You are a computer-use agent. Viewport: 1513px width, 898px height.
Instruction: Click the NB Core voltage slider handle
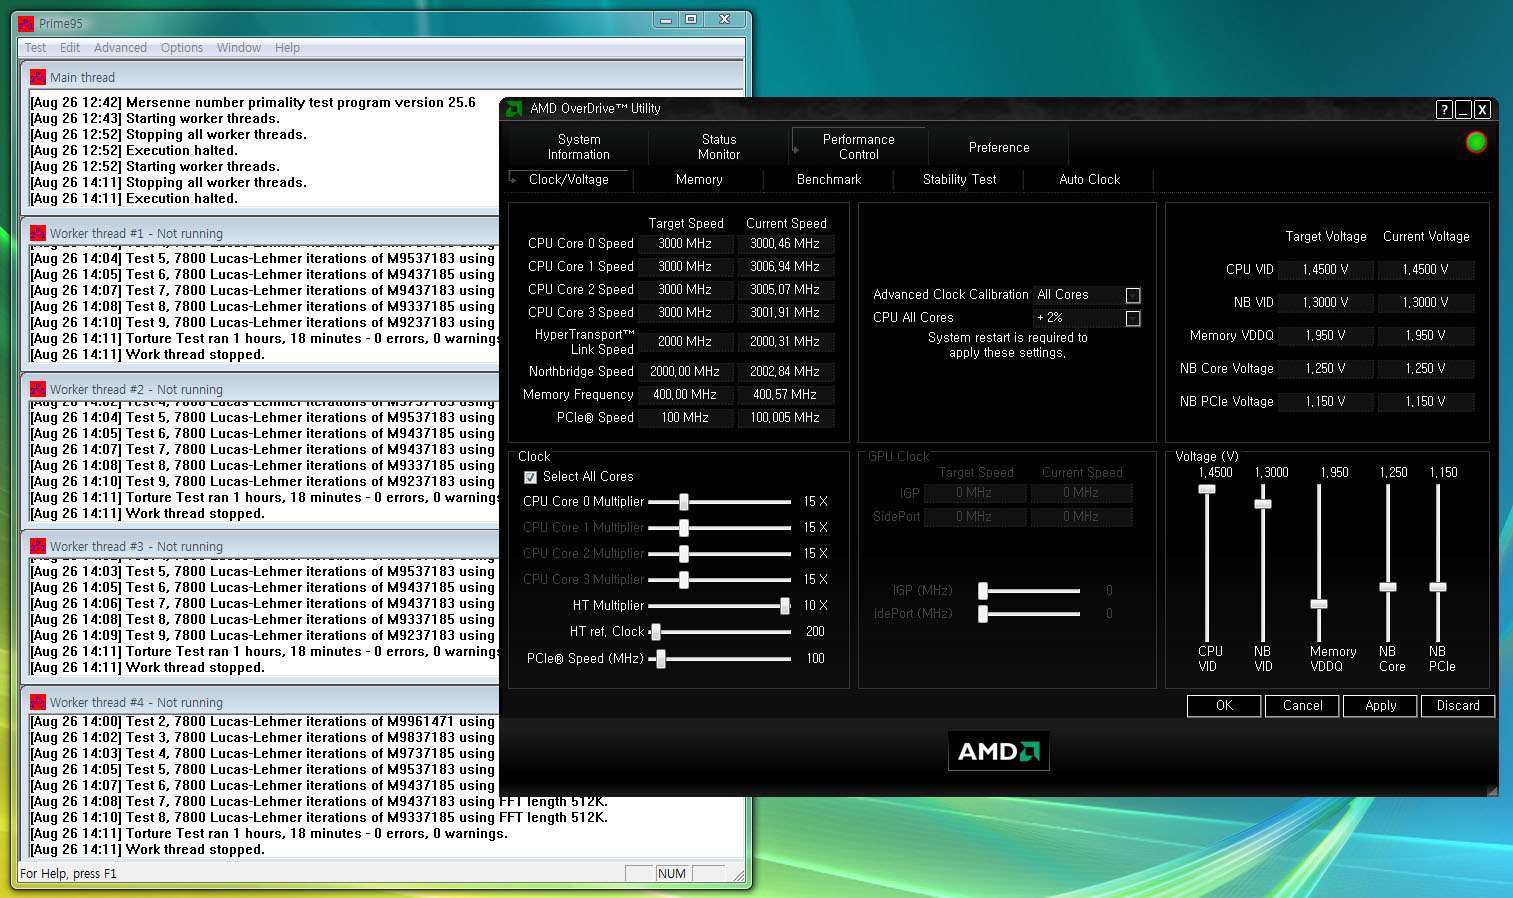click(1388, 587)
